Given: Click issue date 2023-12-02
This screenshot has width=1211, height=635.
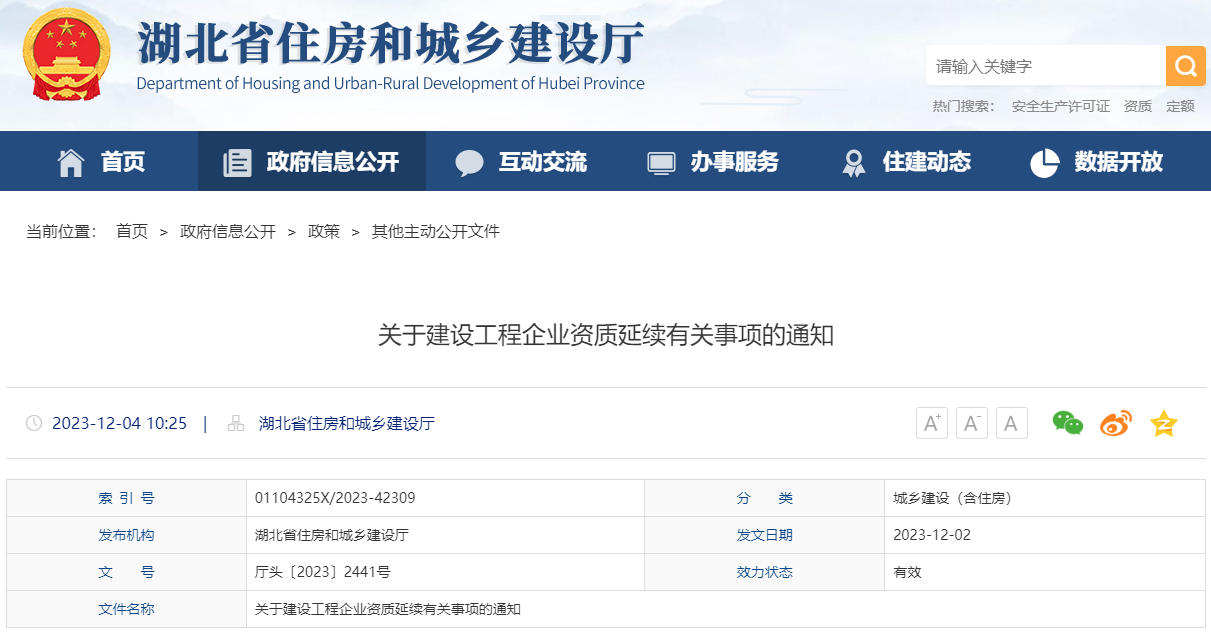Looking at the screenshot, I should 932,535.
